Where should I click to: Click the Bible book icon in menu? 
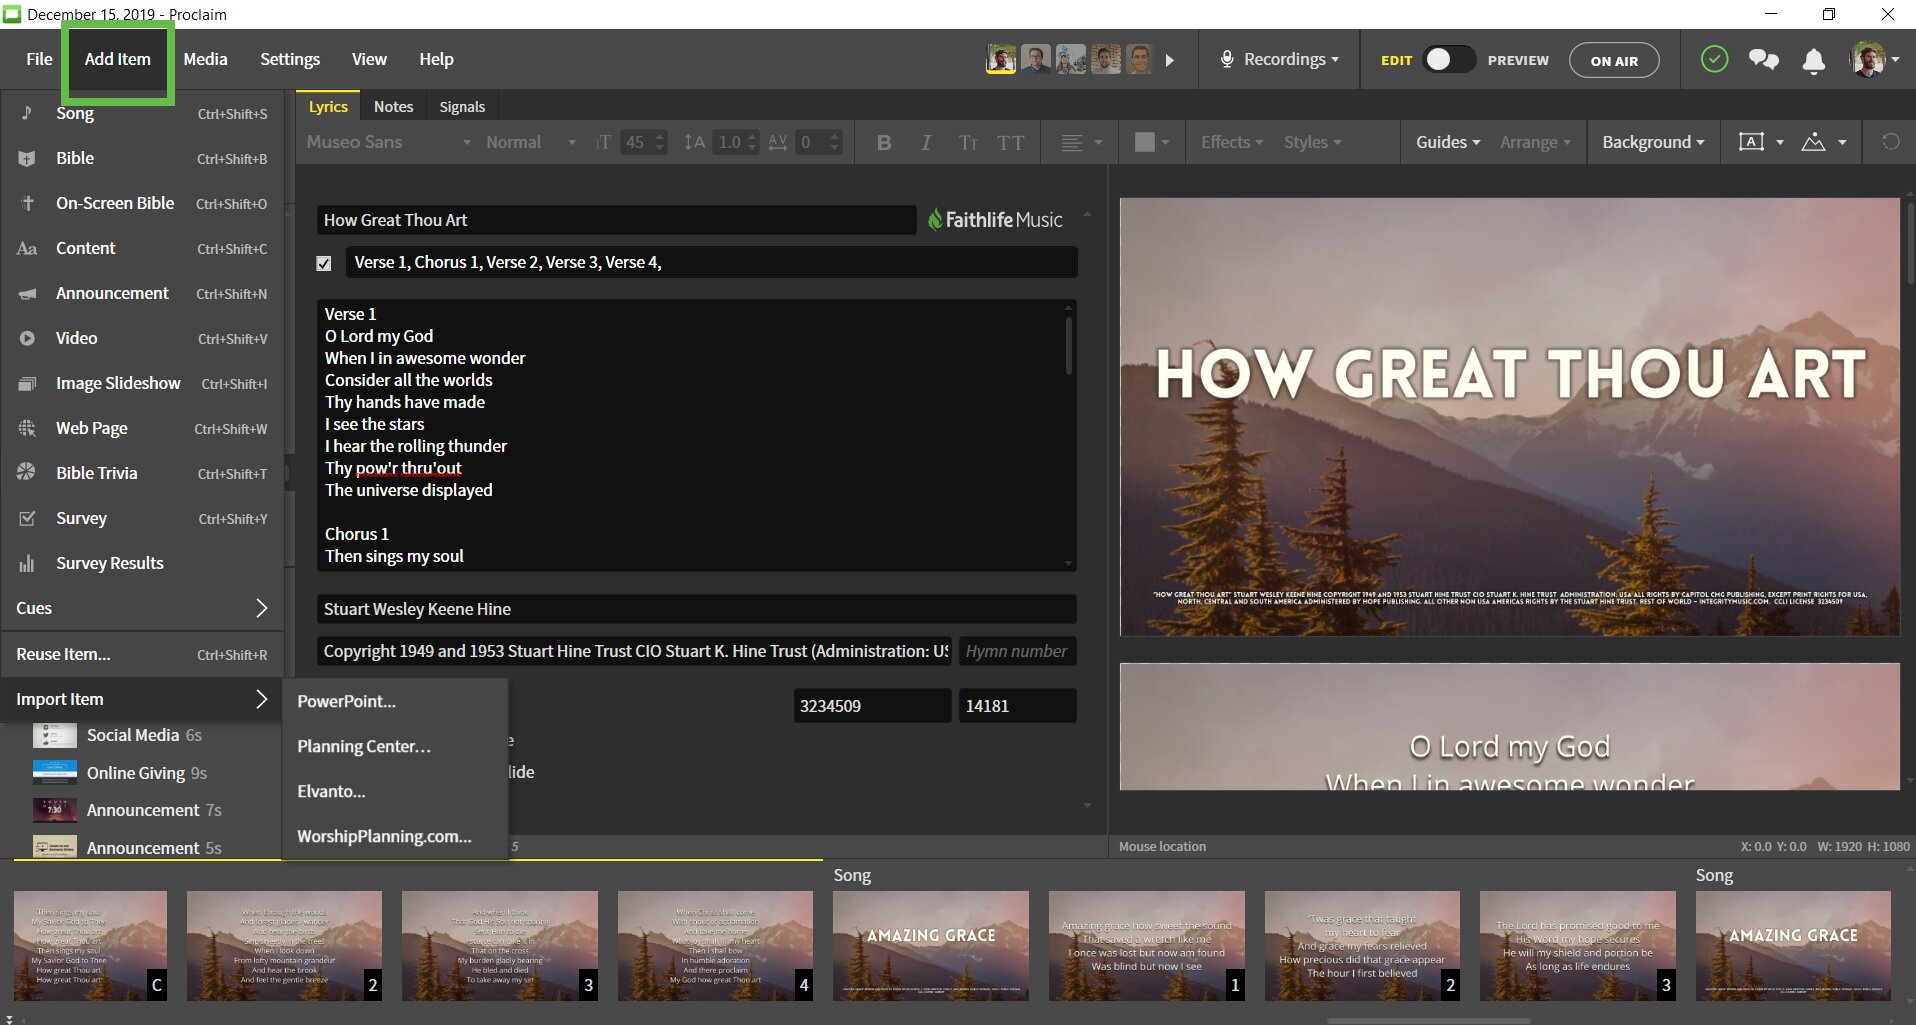(x=27, y=158)
